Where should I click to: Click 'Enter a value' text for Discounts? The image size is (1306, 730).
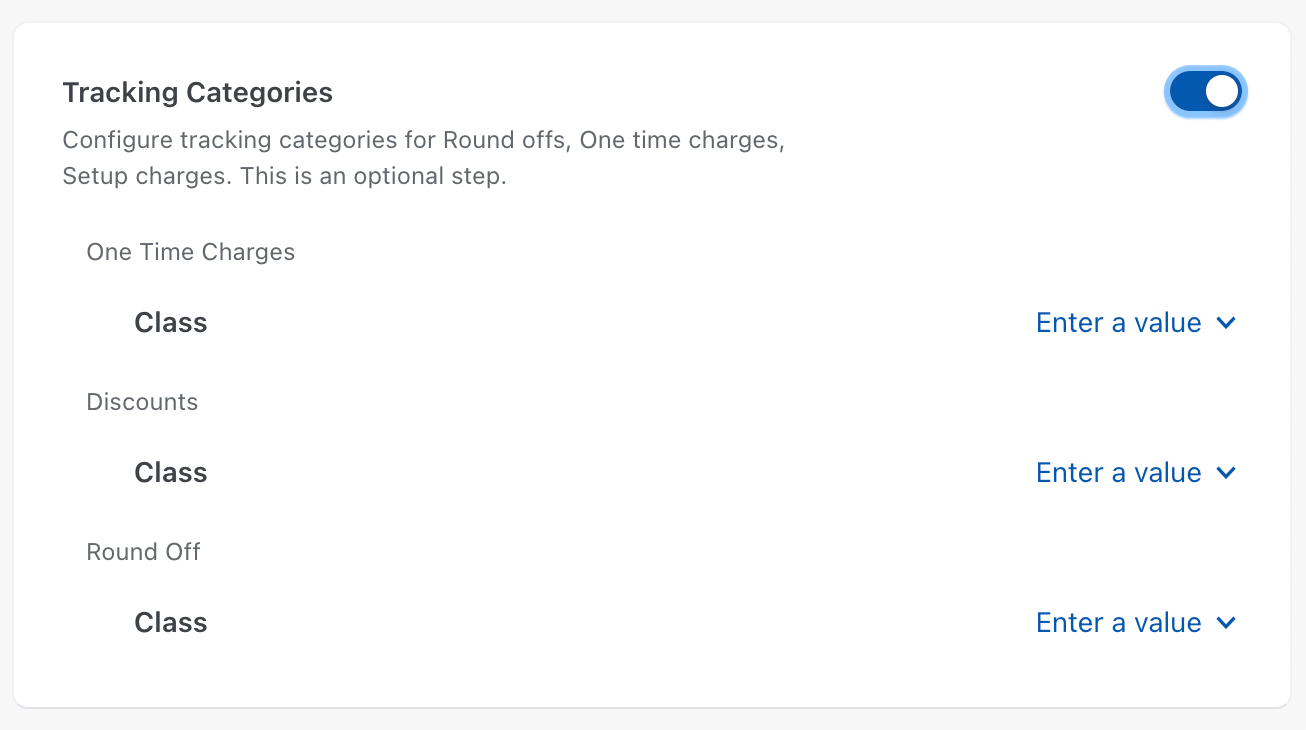pyautogui.click(x=1118, y=473)
